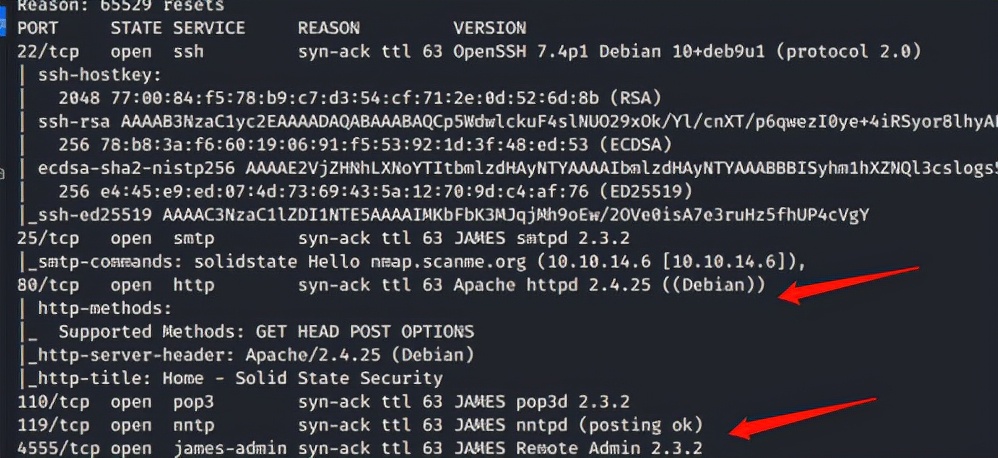
Task: Click the PORT column header
Action: tap(38, 28)
